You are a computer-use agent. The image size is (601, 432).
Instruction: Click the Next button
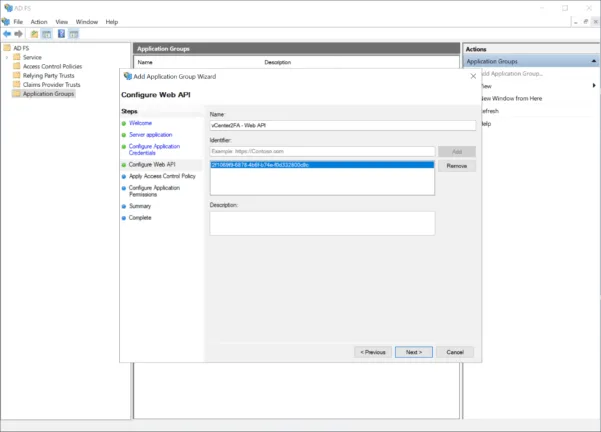414,352
